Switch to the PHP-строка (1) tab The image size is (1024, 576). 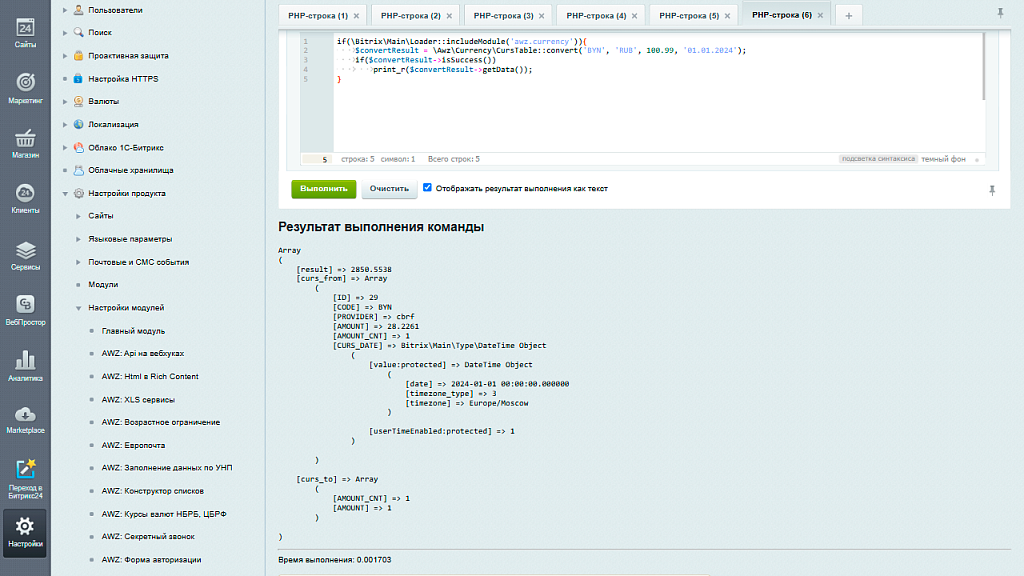(318, 16)
